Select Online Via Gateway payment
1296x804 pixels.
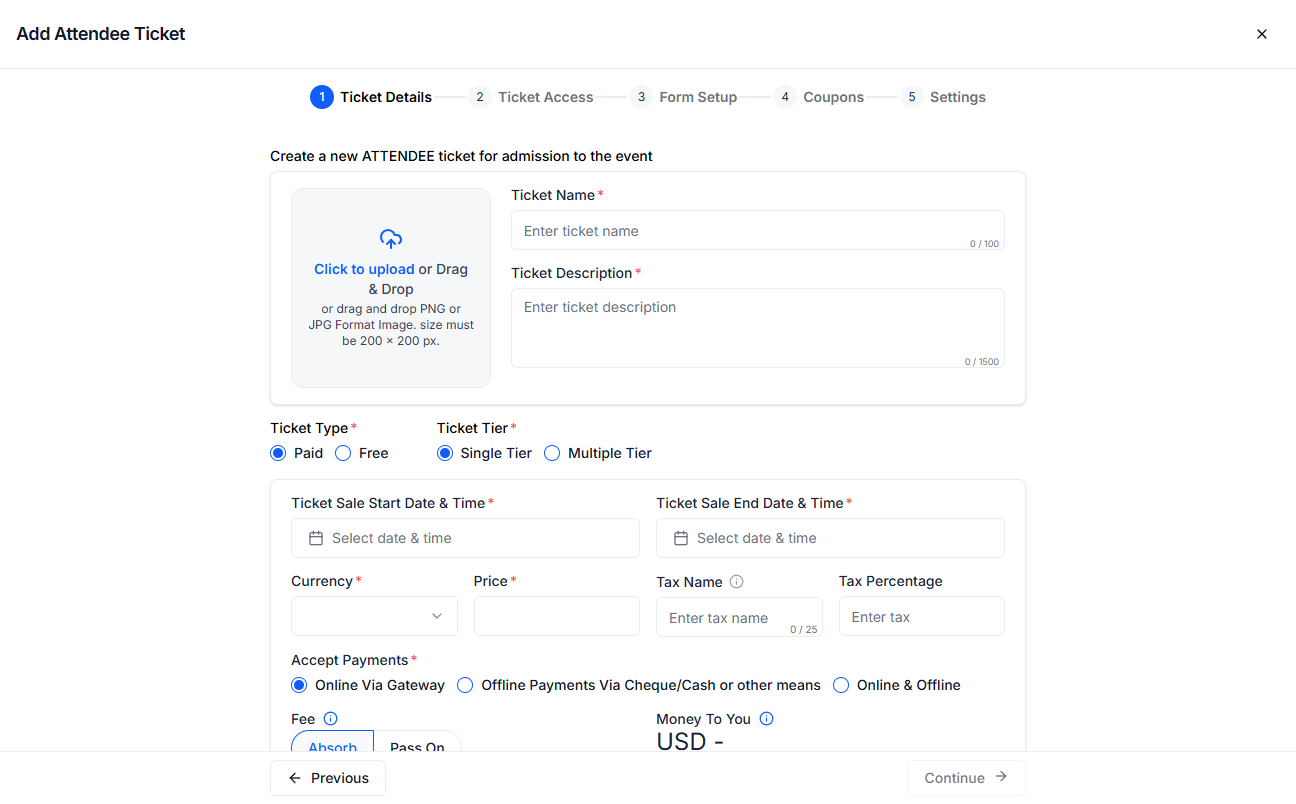[299, 685]
